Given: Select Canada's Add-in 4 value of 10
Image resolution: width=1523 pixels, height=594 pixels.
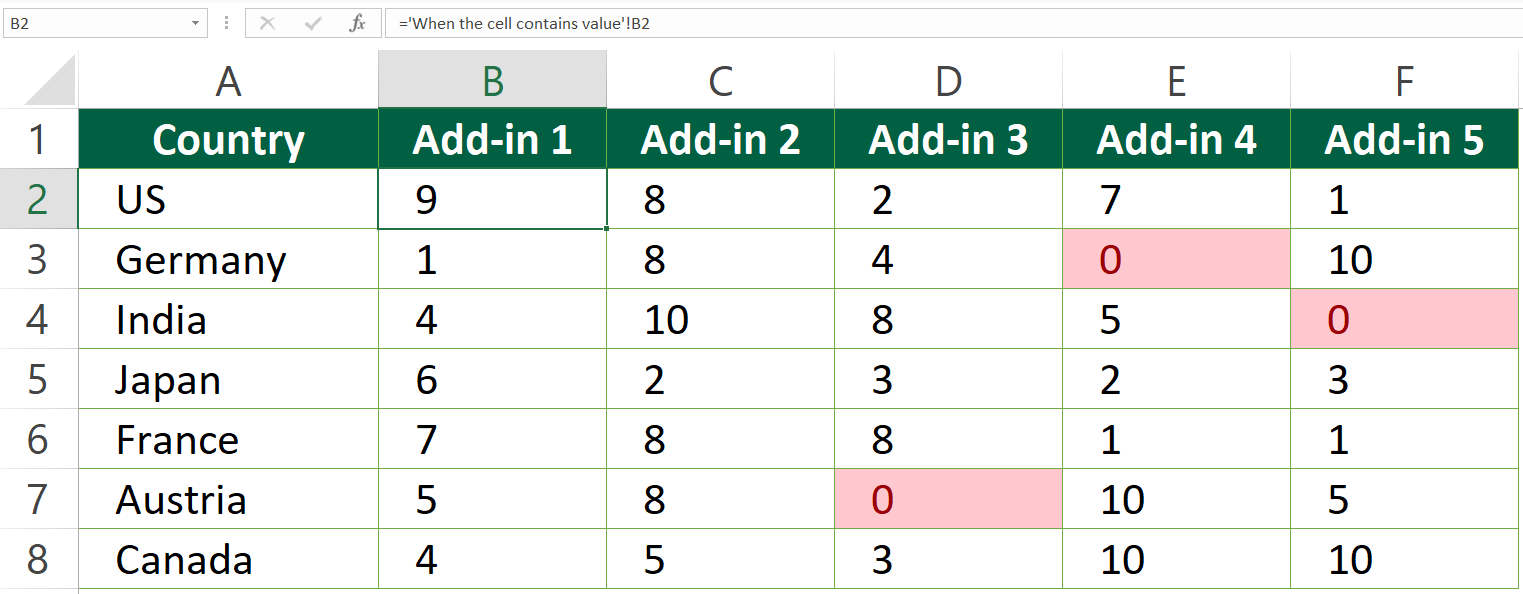Looking at the screenshot, I should click(1175, 560).
